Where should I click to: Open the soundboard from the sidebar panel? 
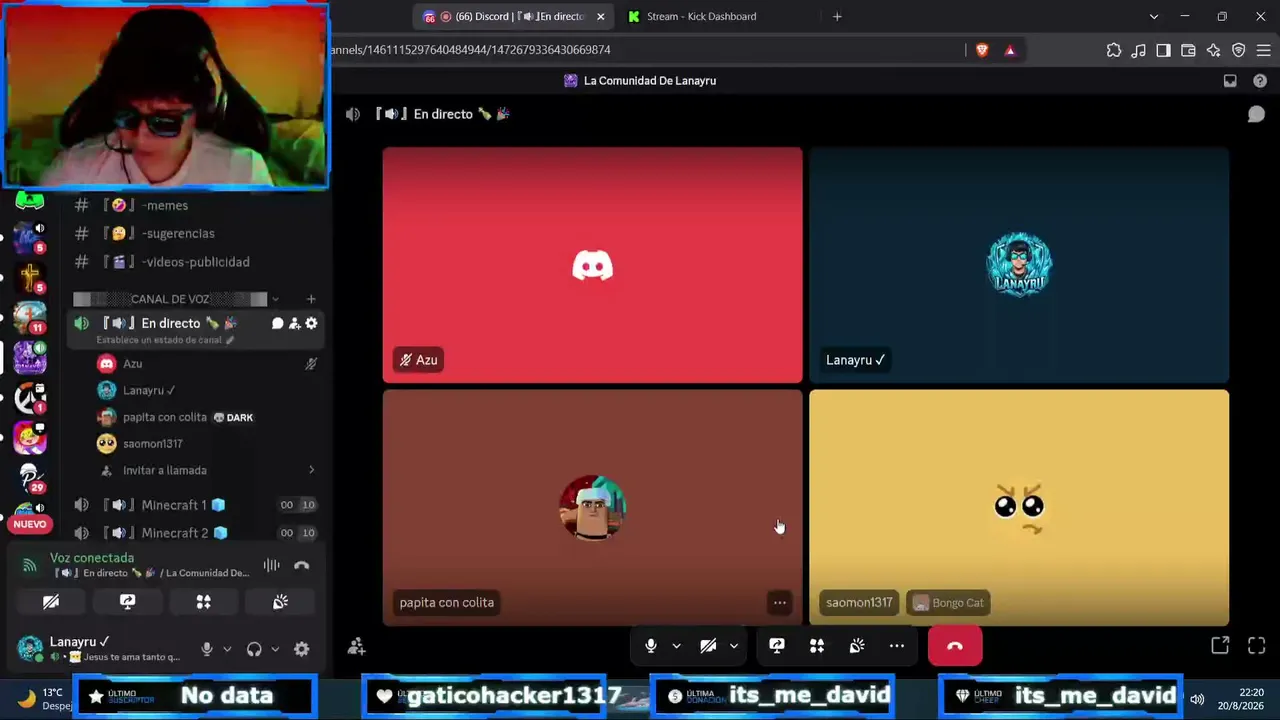281,602
